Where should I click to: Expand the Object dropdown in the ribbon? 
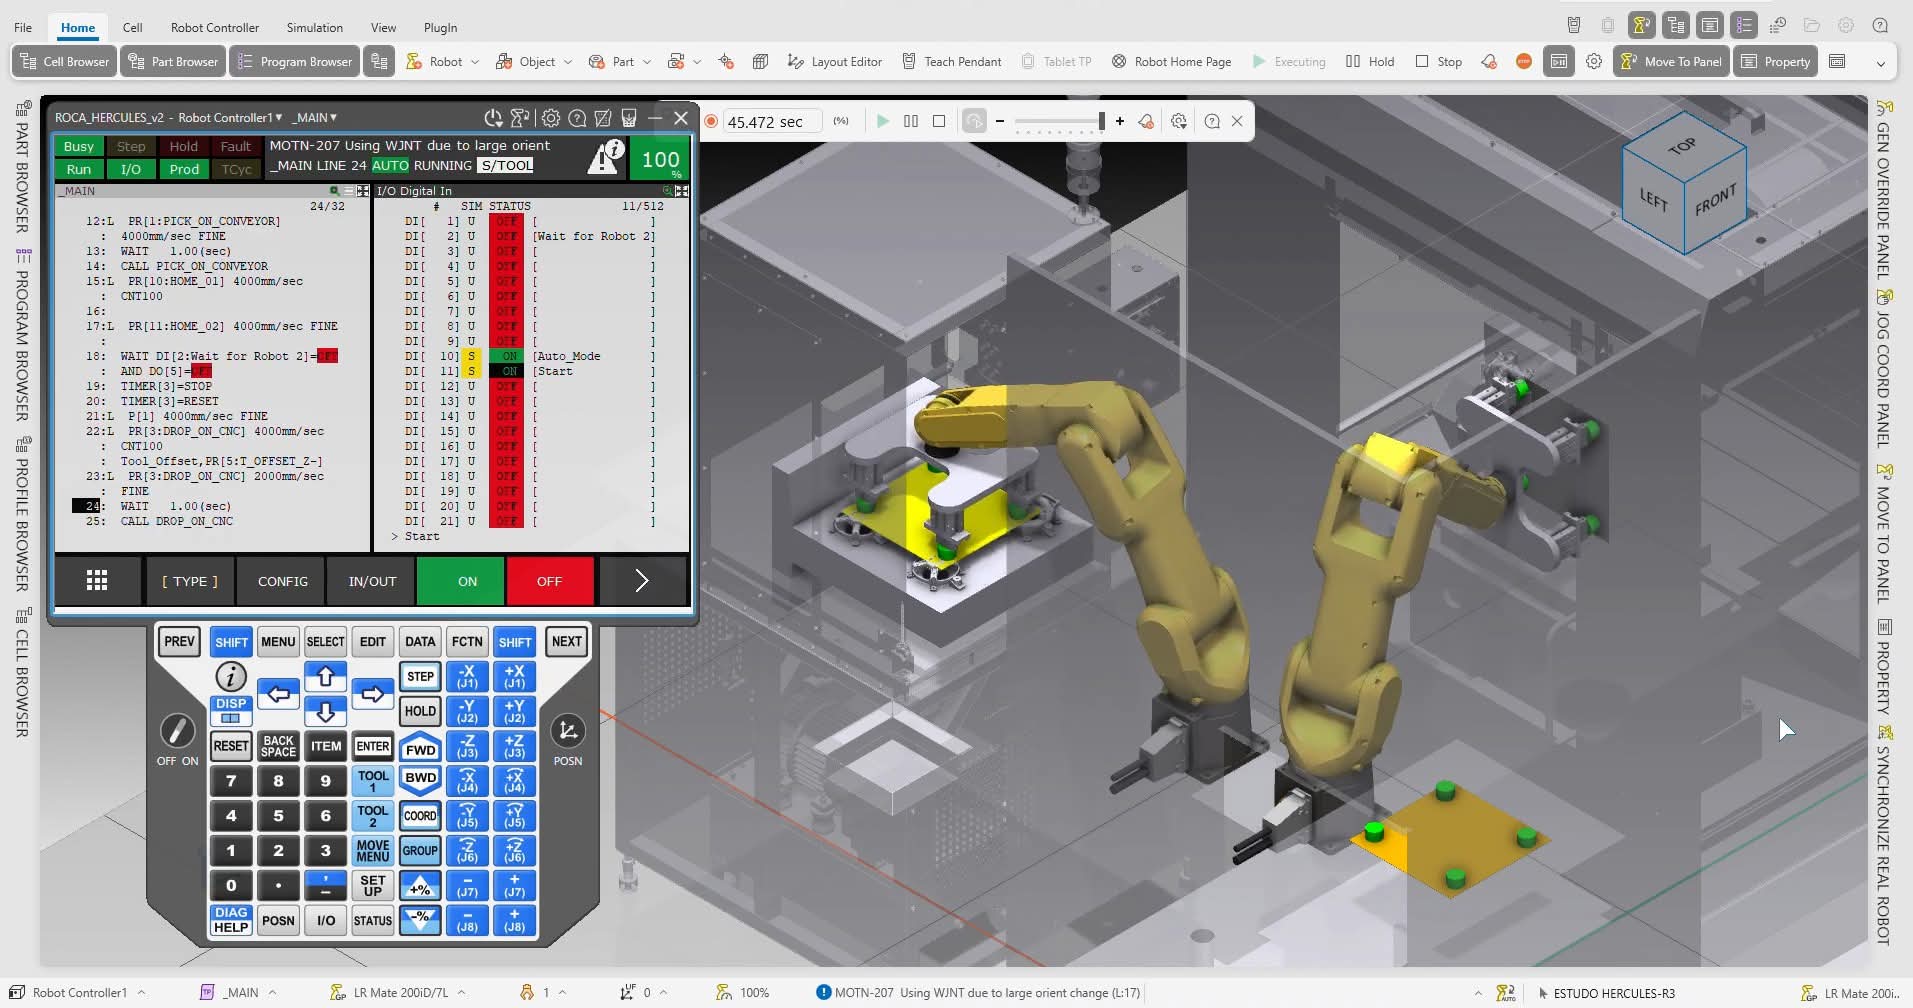pos(566,61)
